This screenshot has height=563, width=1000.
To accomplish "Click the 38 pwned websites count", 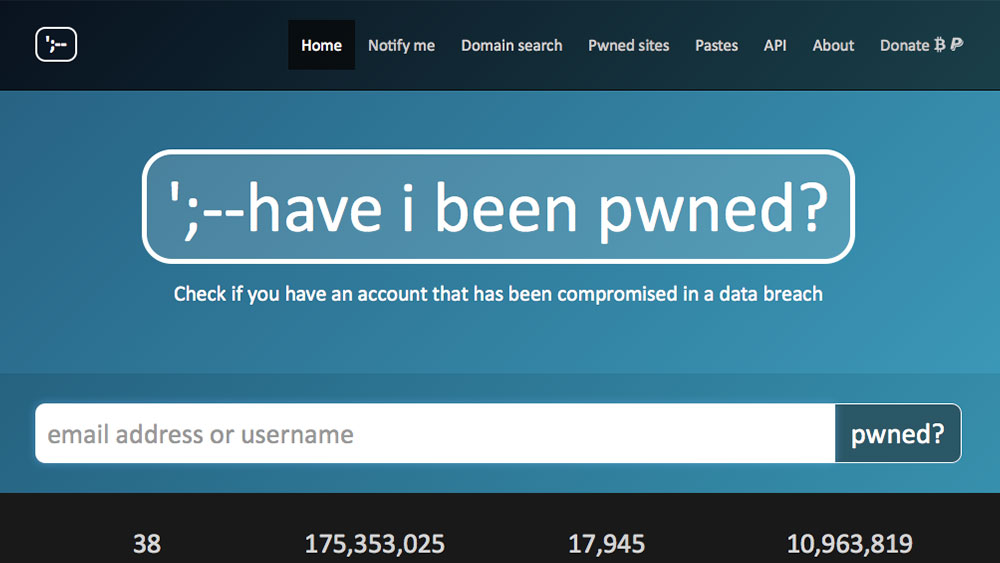I will (x=147, y=544).
